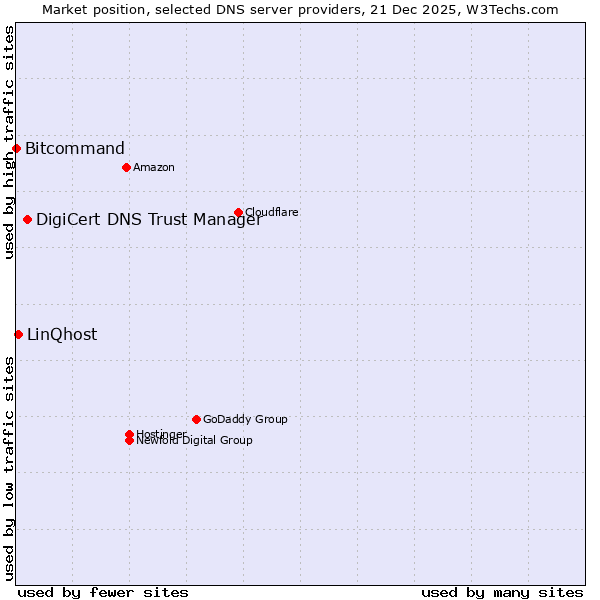Click the Newfold Digital Group data point
Viewport: 600px width, 600px height.
(130, 441)
